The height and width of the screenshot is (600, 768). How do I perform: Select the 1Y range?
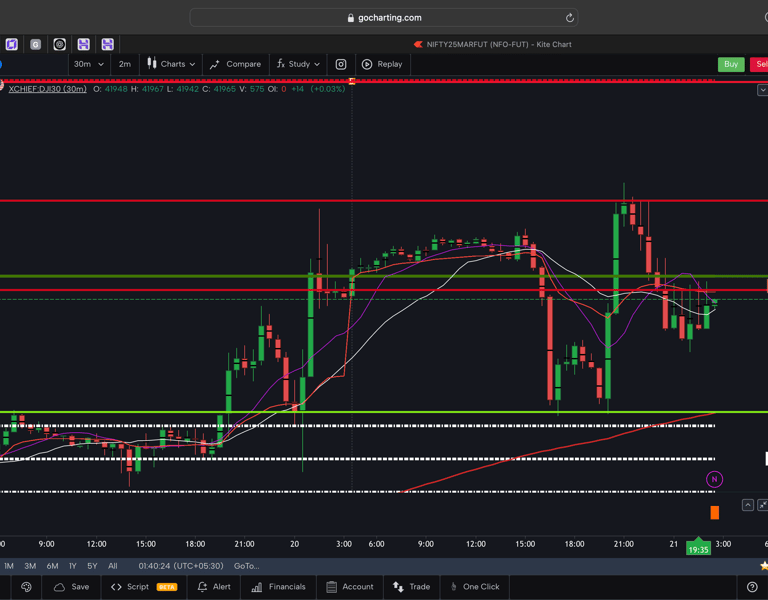[x=72, y=566]
